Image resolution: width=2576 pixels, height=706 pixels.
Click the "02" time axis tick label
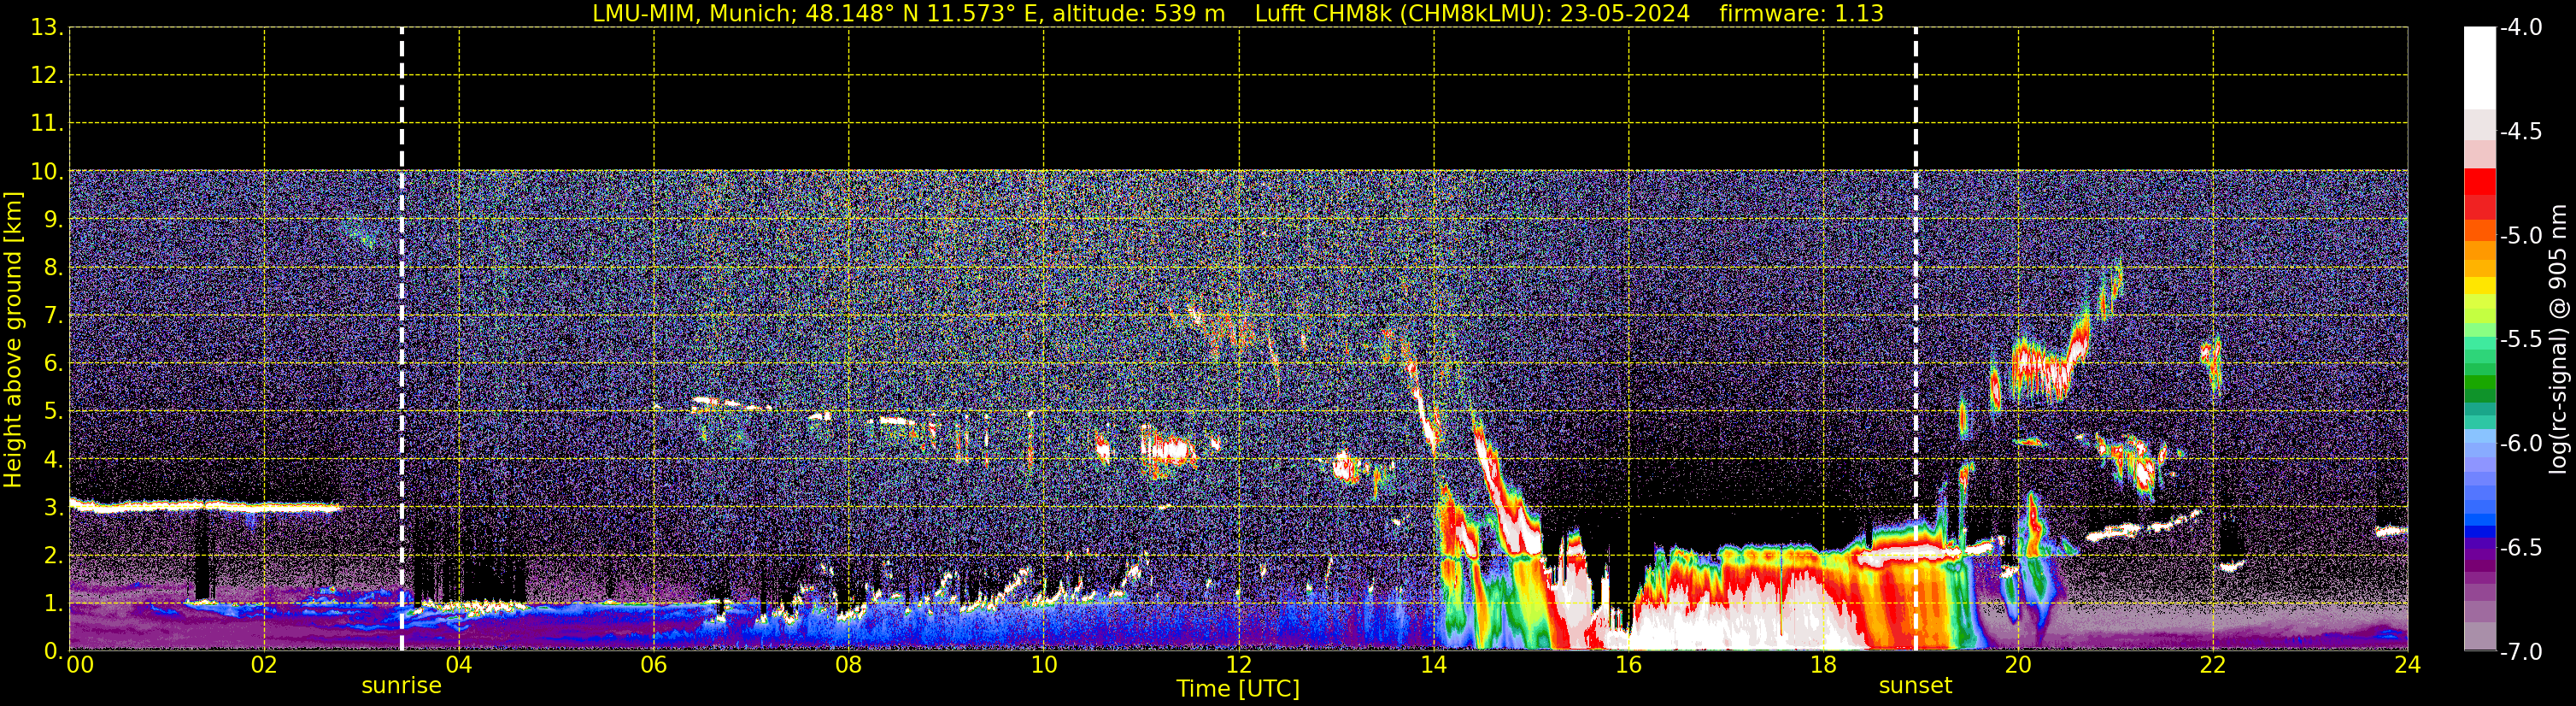(x=264, y=665)
